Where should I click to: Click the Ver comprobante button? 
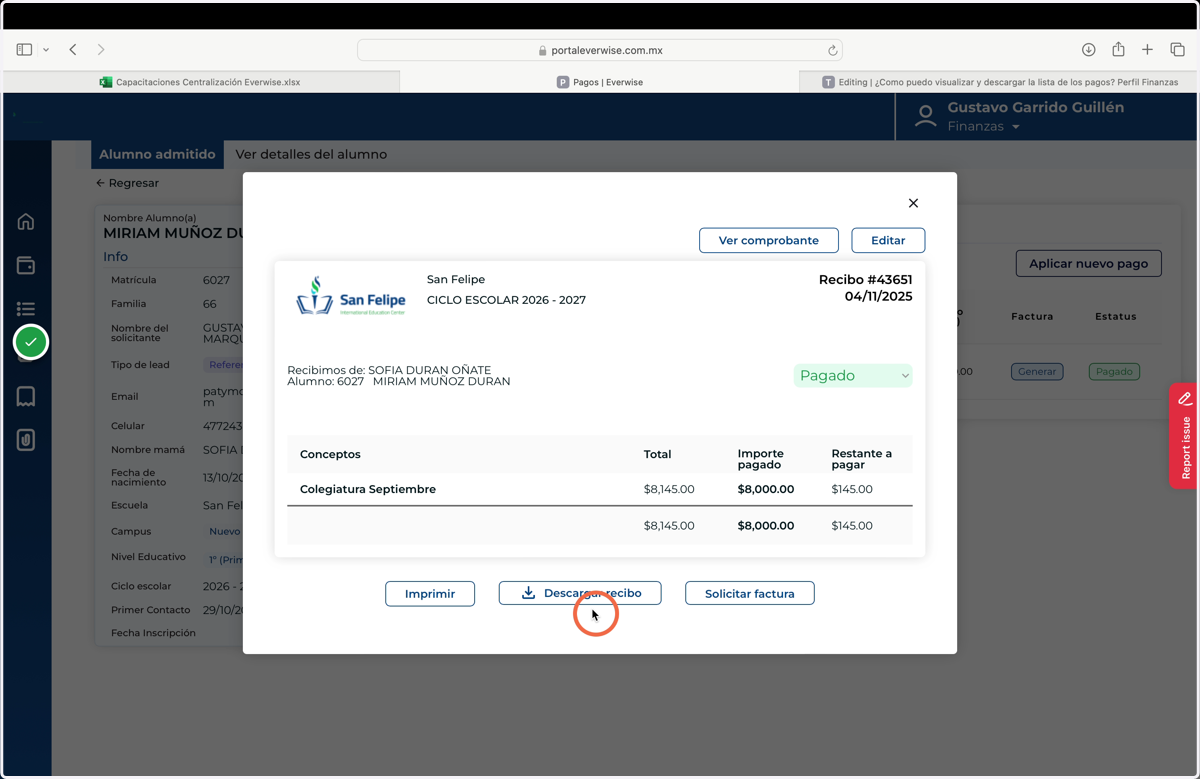pyautogui.click(x=769, y=240)
